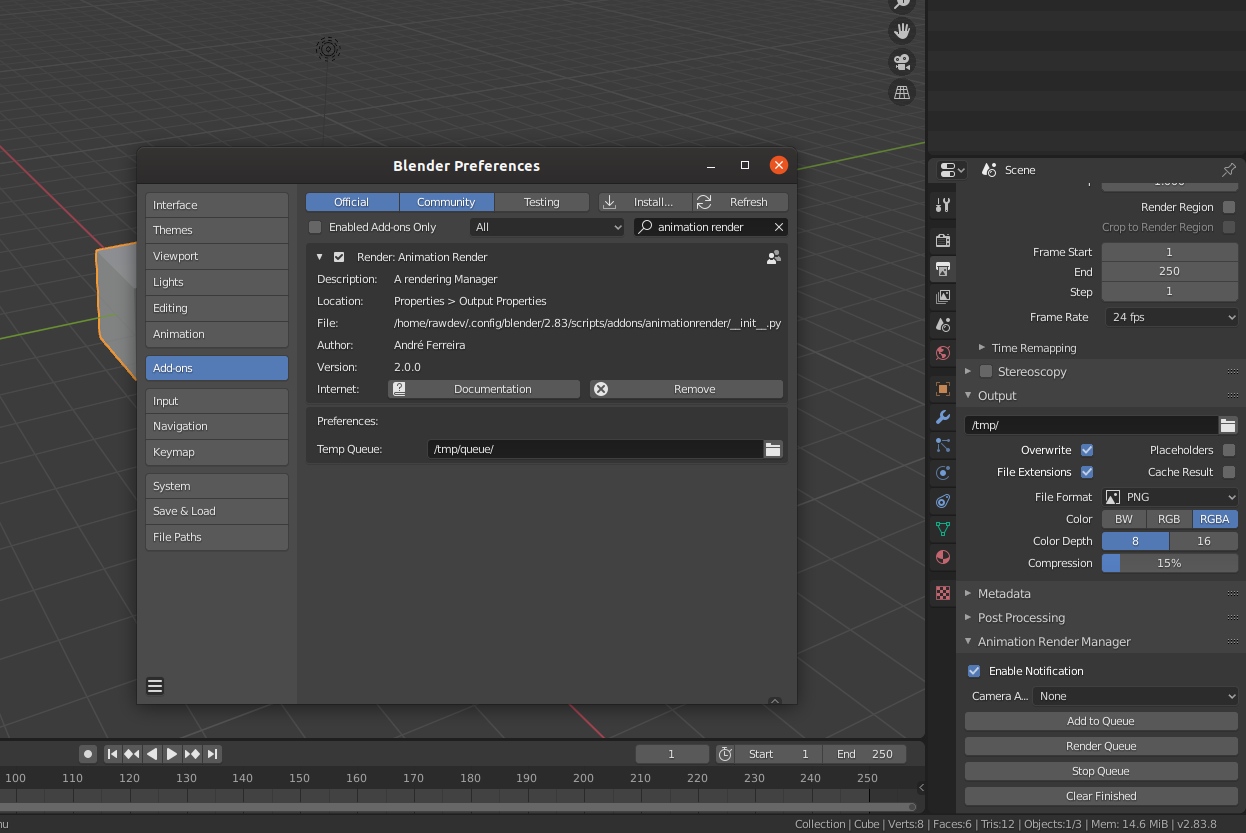Toggle camera view icon in viewport

pos(902,62)
